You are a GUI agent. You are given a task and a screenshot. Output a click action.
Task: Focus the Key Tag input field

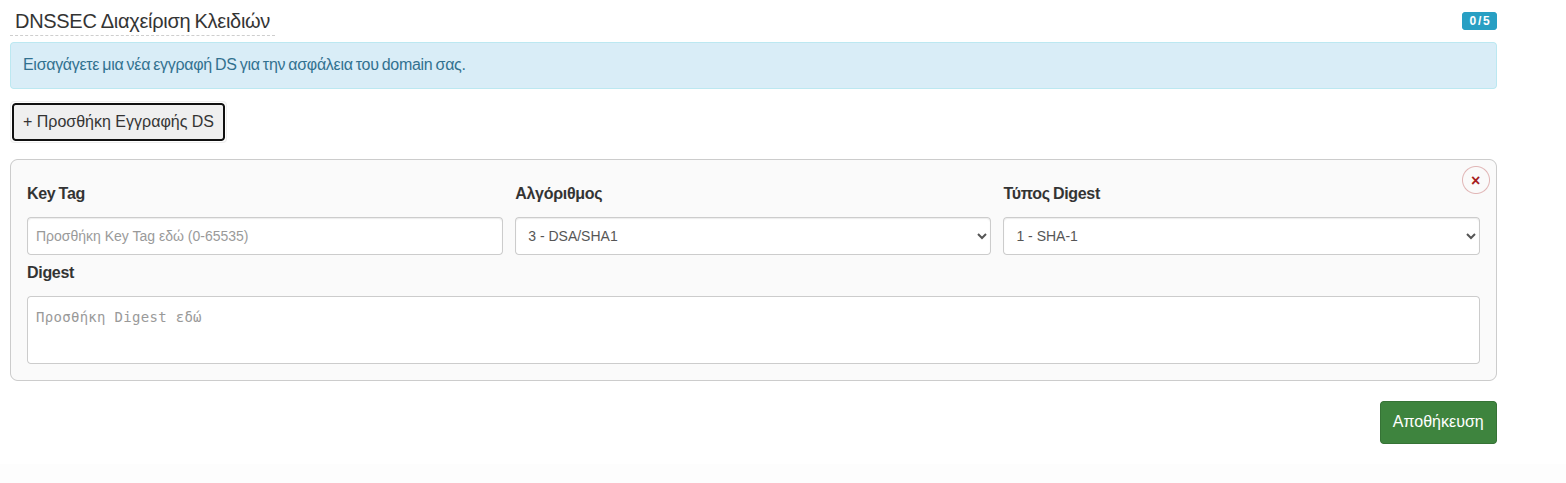tap(264, 236)
